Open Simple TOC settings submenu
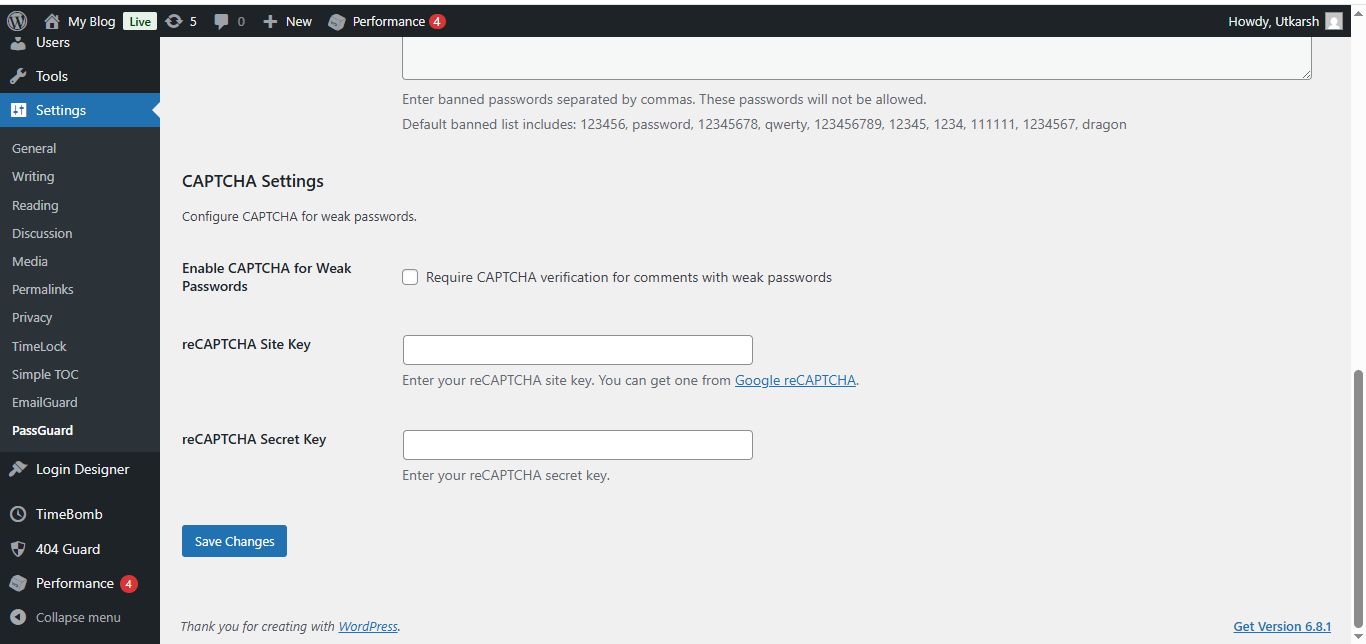The height and width of the screenshot is (644, 1366). [x=45, y=374]
